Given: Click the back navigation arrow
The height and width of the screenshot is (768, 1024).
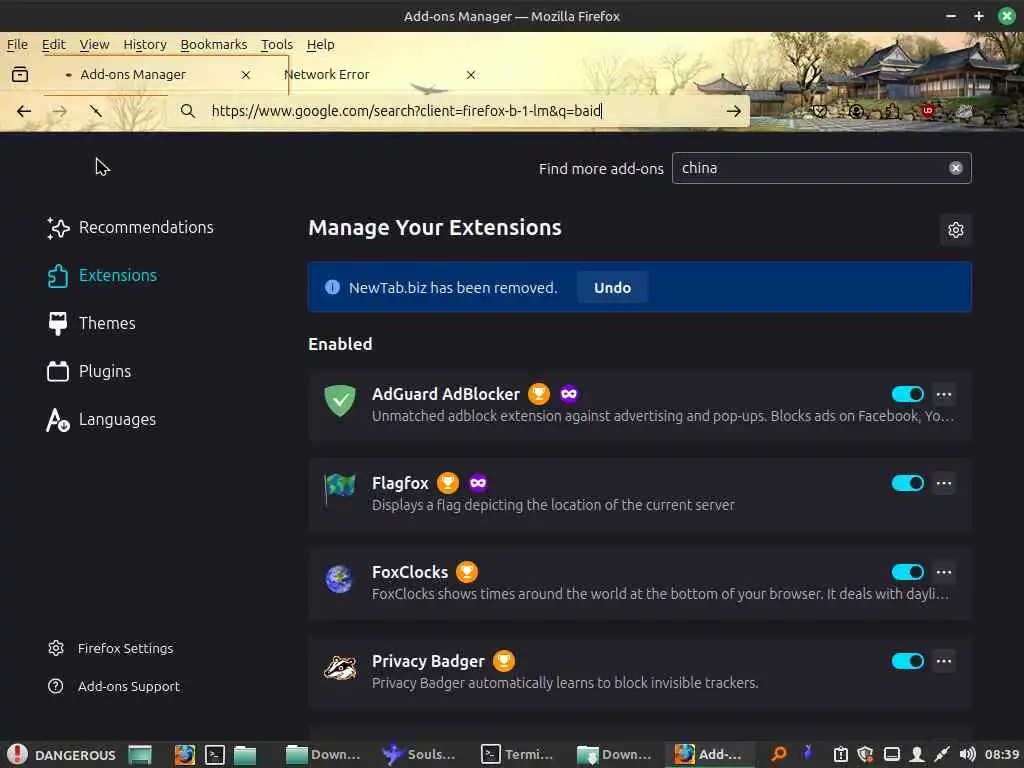Looking at the screenshot, I should click(x=24, y=111).
